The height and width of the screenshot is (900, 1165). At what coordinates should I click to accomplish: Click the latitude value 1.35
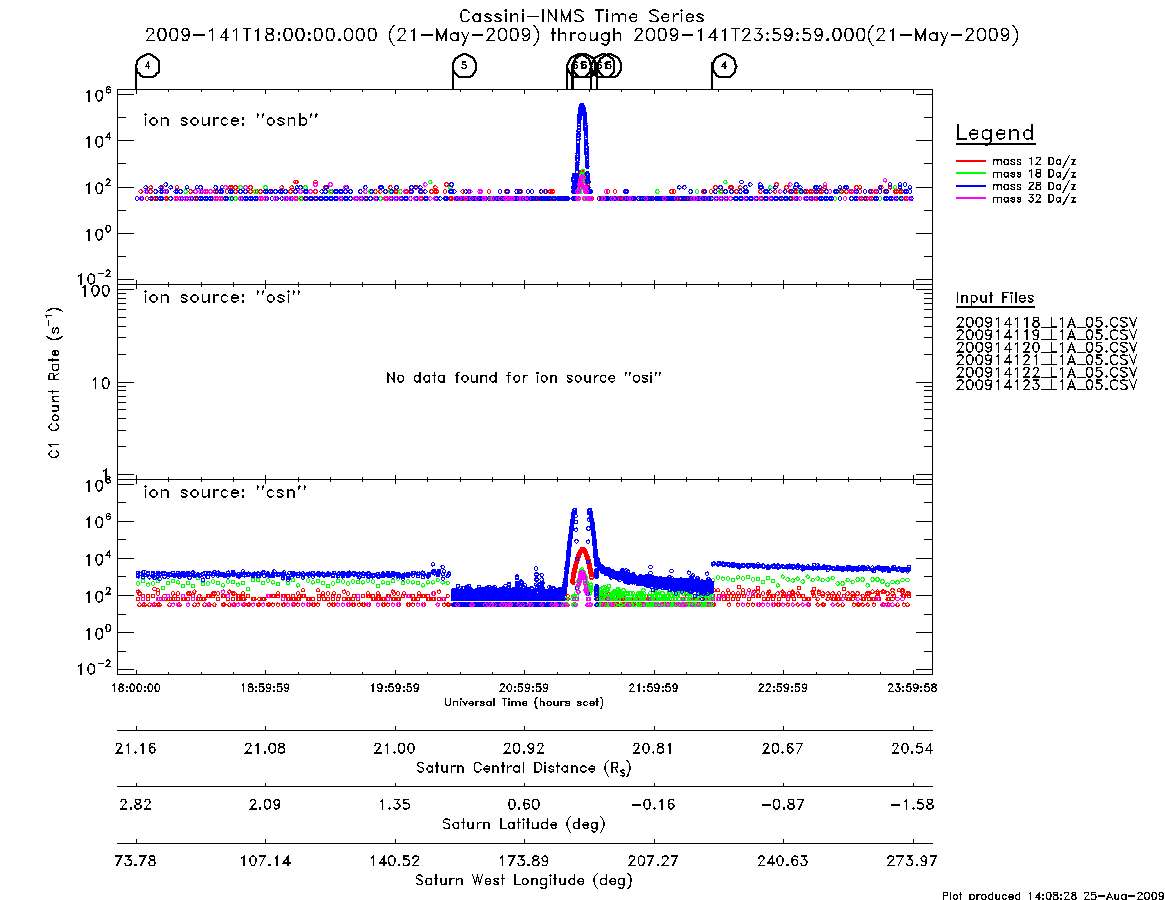(x=395, y=804)
